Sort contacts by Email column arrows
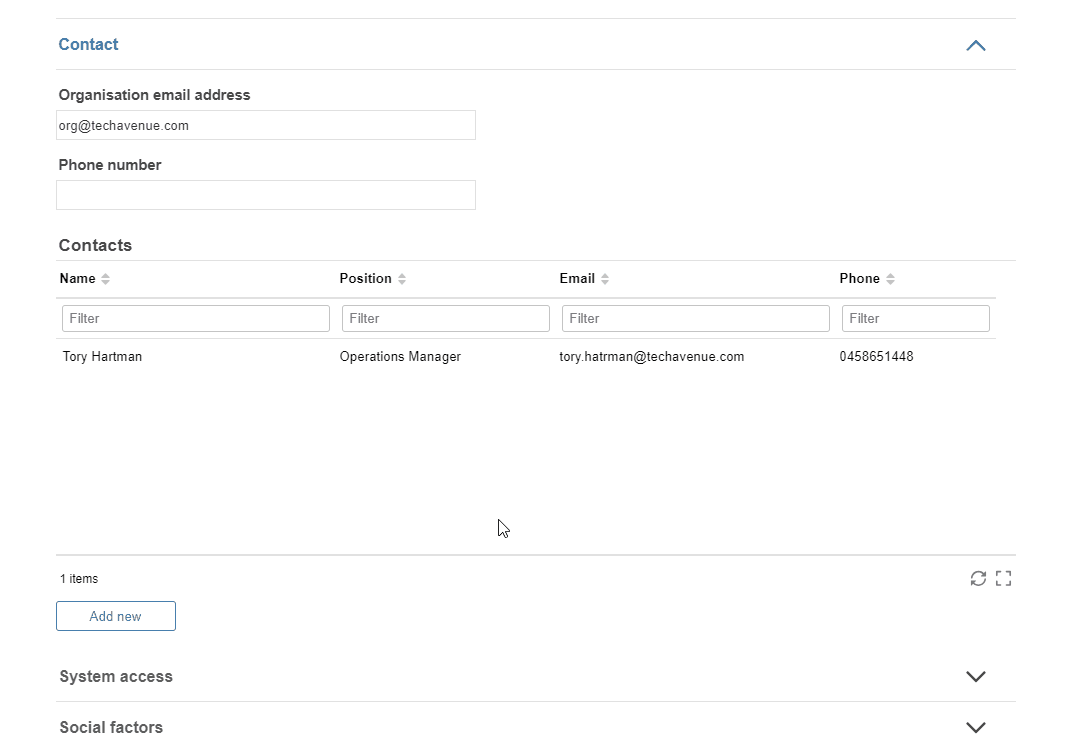Image resolution: width=1068 pixels, height=737 pixels. tap(605, 279)
